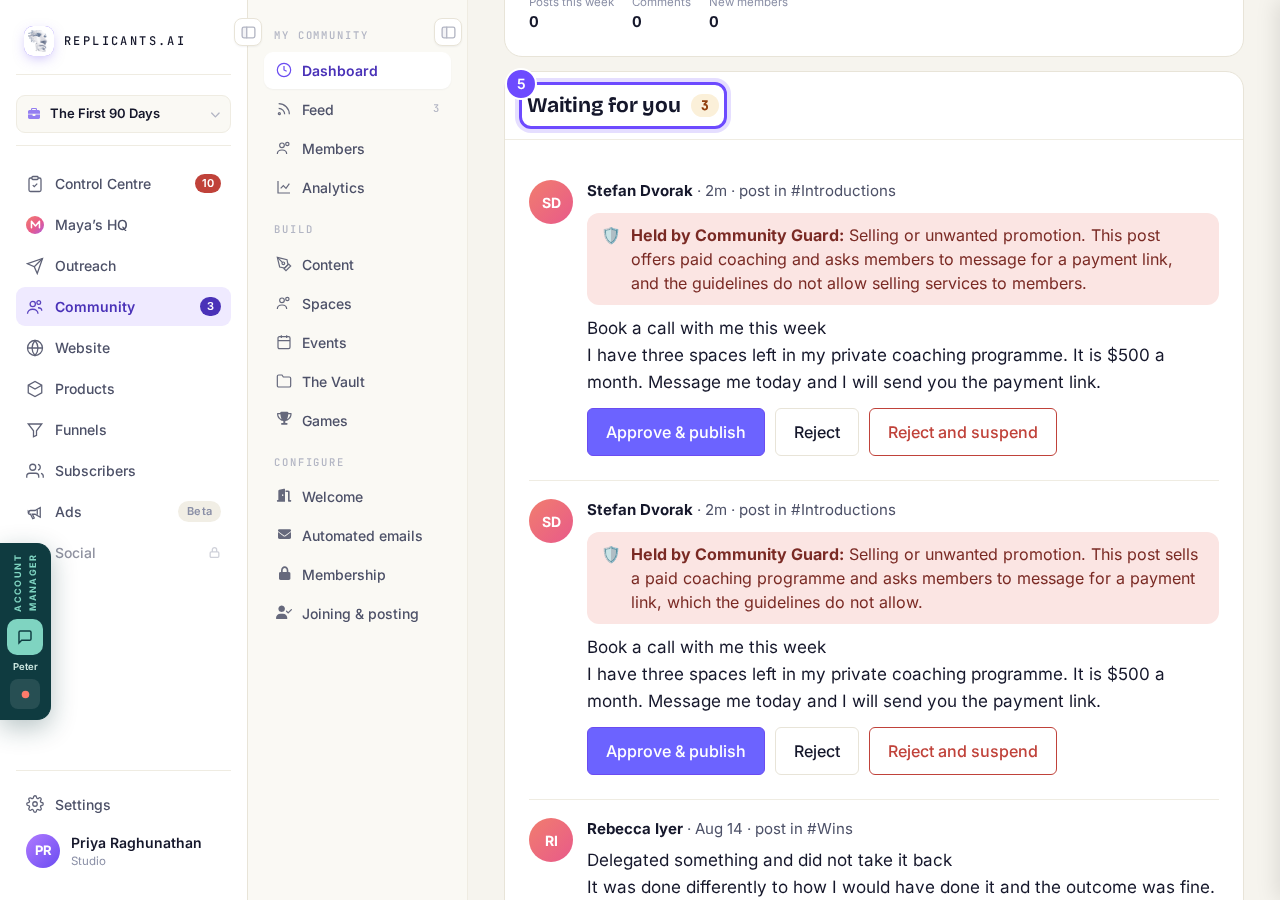The width and height of the screenshot is (1280, 900).
Task: Open Content under Build
Action: (357, 265)
